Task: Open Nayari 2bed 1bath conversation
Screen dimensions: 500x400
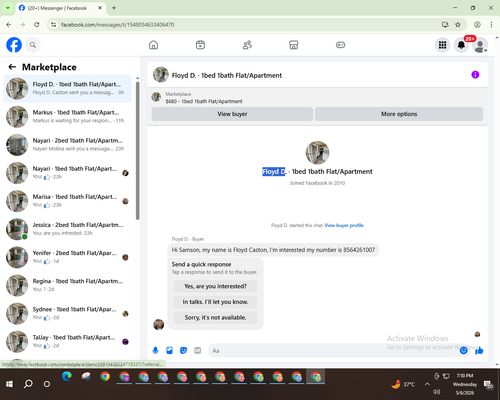Action: point(67,145)
